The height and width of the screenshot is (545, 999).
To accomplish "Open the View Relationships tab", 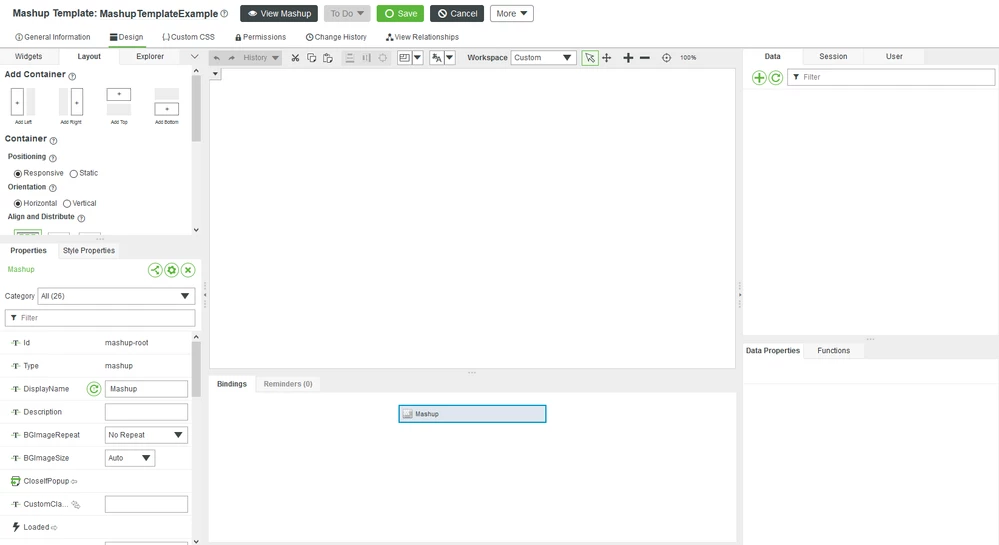I will click(x=422, y=37).
